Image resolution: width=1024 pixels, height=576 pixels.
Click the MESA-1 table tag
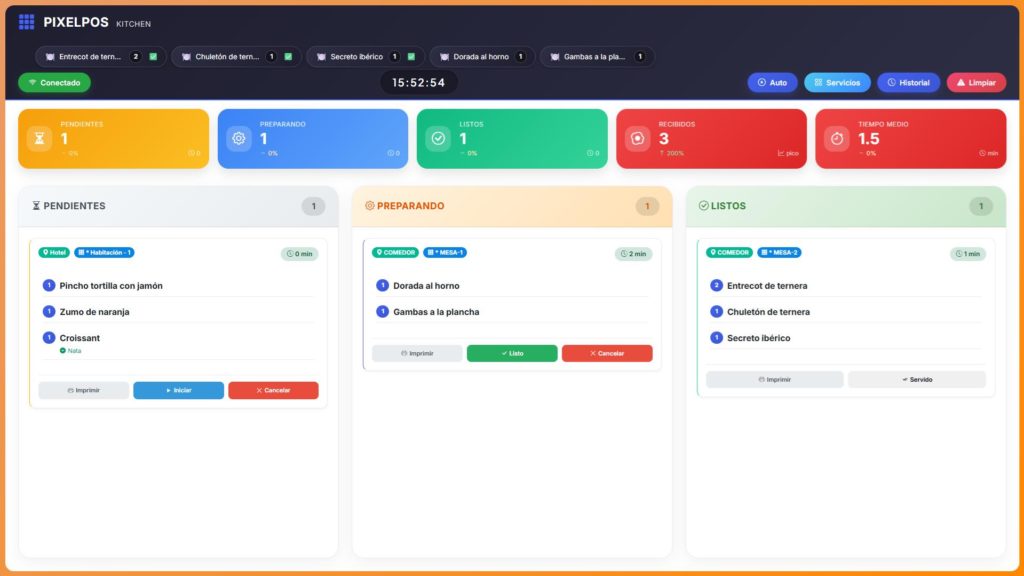[x=445, y=252]
